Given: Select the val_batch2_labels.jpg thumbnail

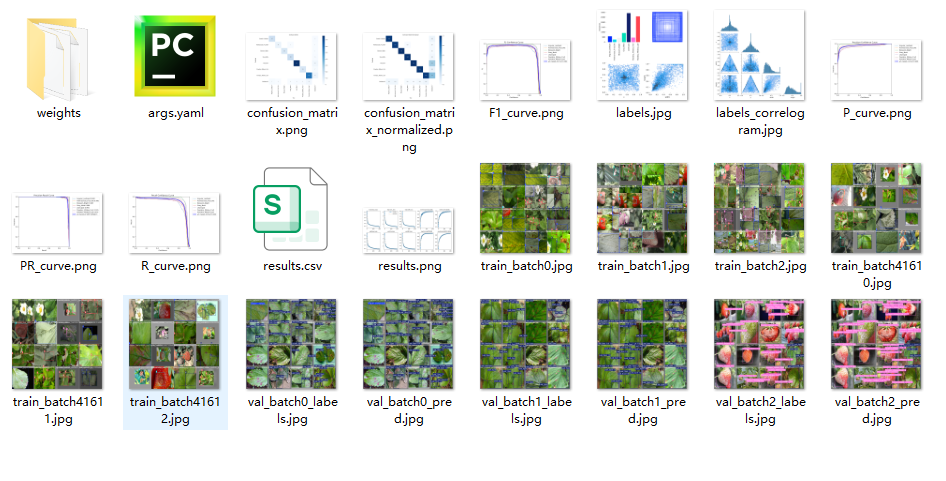Looking at the screenshot, I should 759,344.
